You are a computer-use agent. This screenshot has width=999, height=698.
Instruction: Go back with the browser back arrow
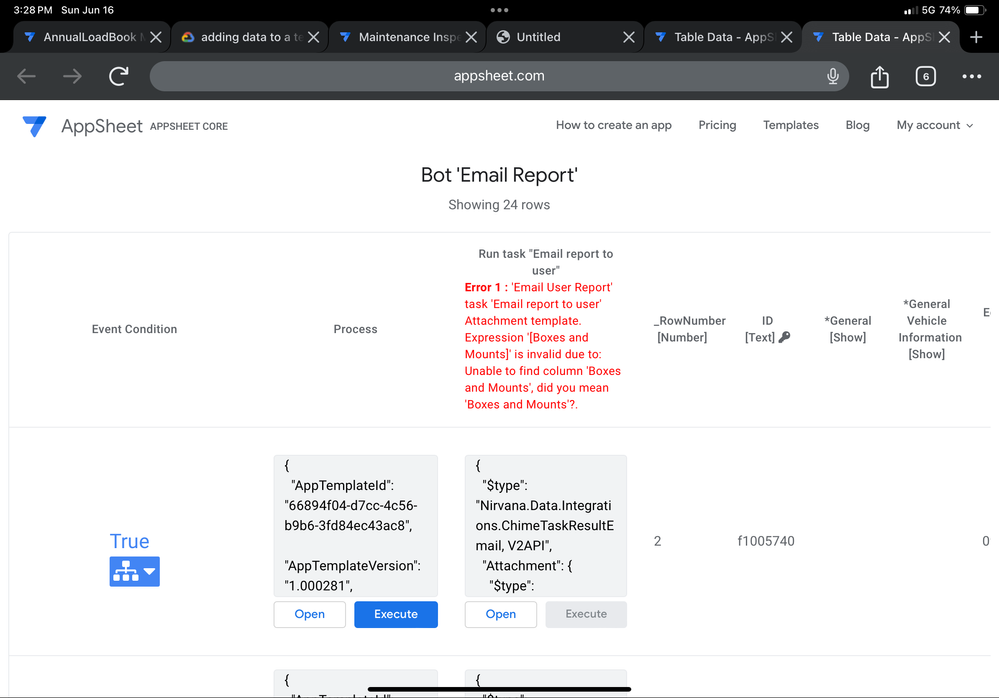26,76
